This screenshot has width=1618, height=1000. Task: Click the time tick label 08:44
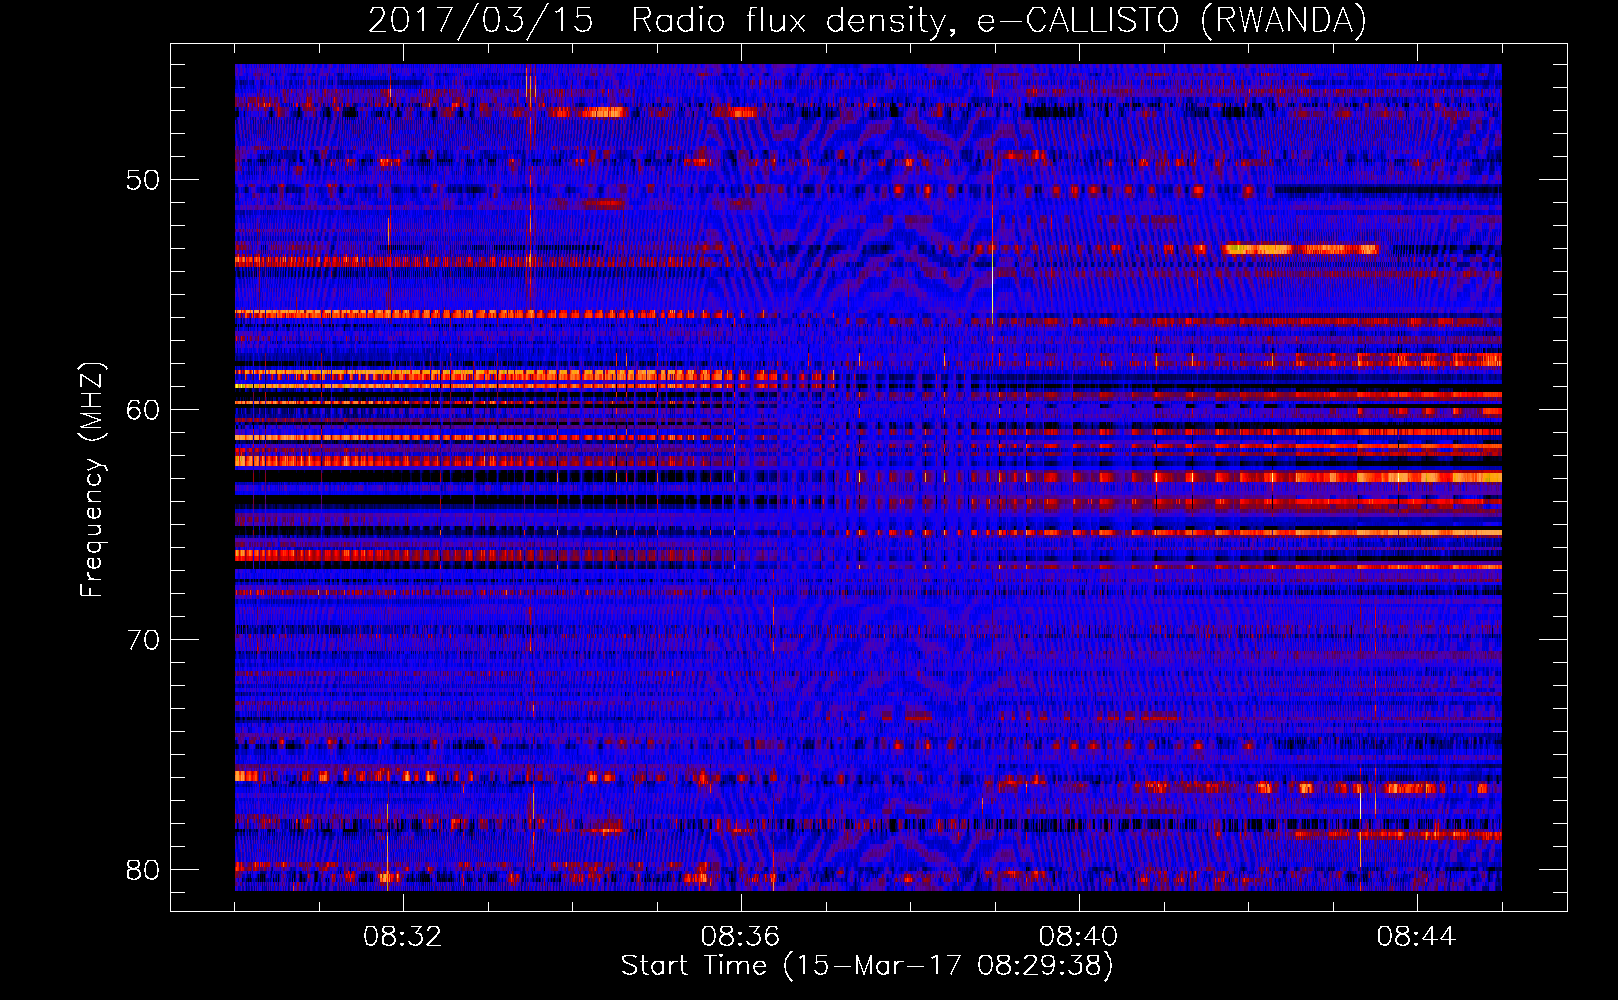click(x=1417, y=937)
